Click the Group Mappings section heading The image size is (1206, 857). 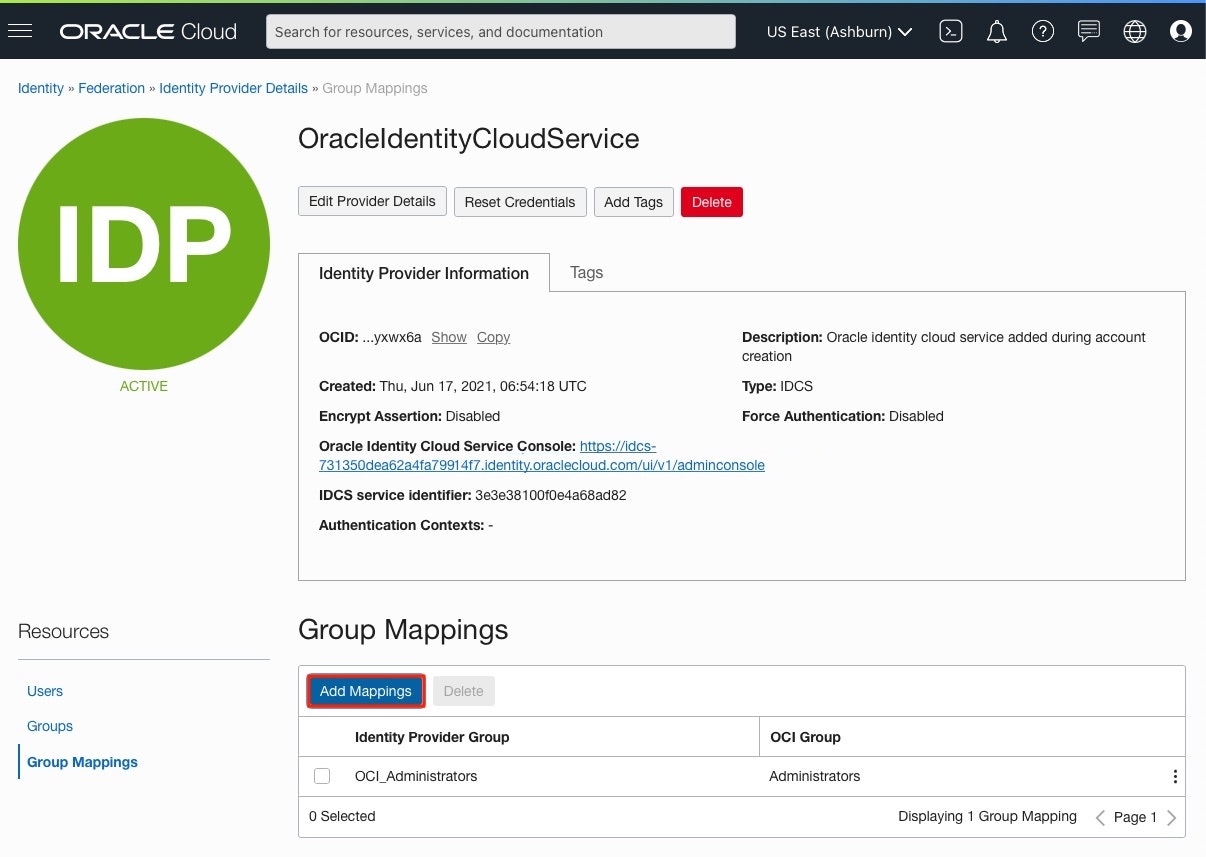403,630
